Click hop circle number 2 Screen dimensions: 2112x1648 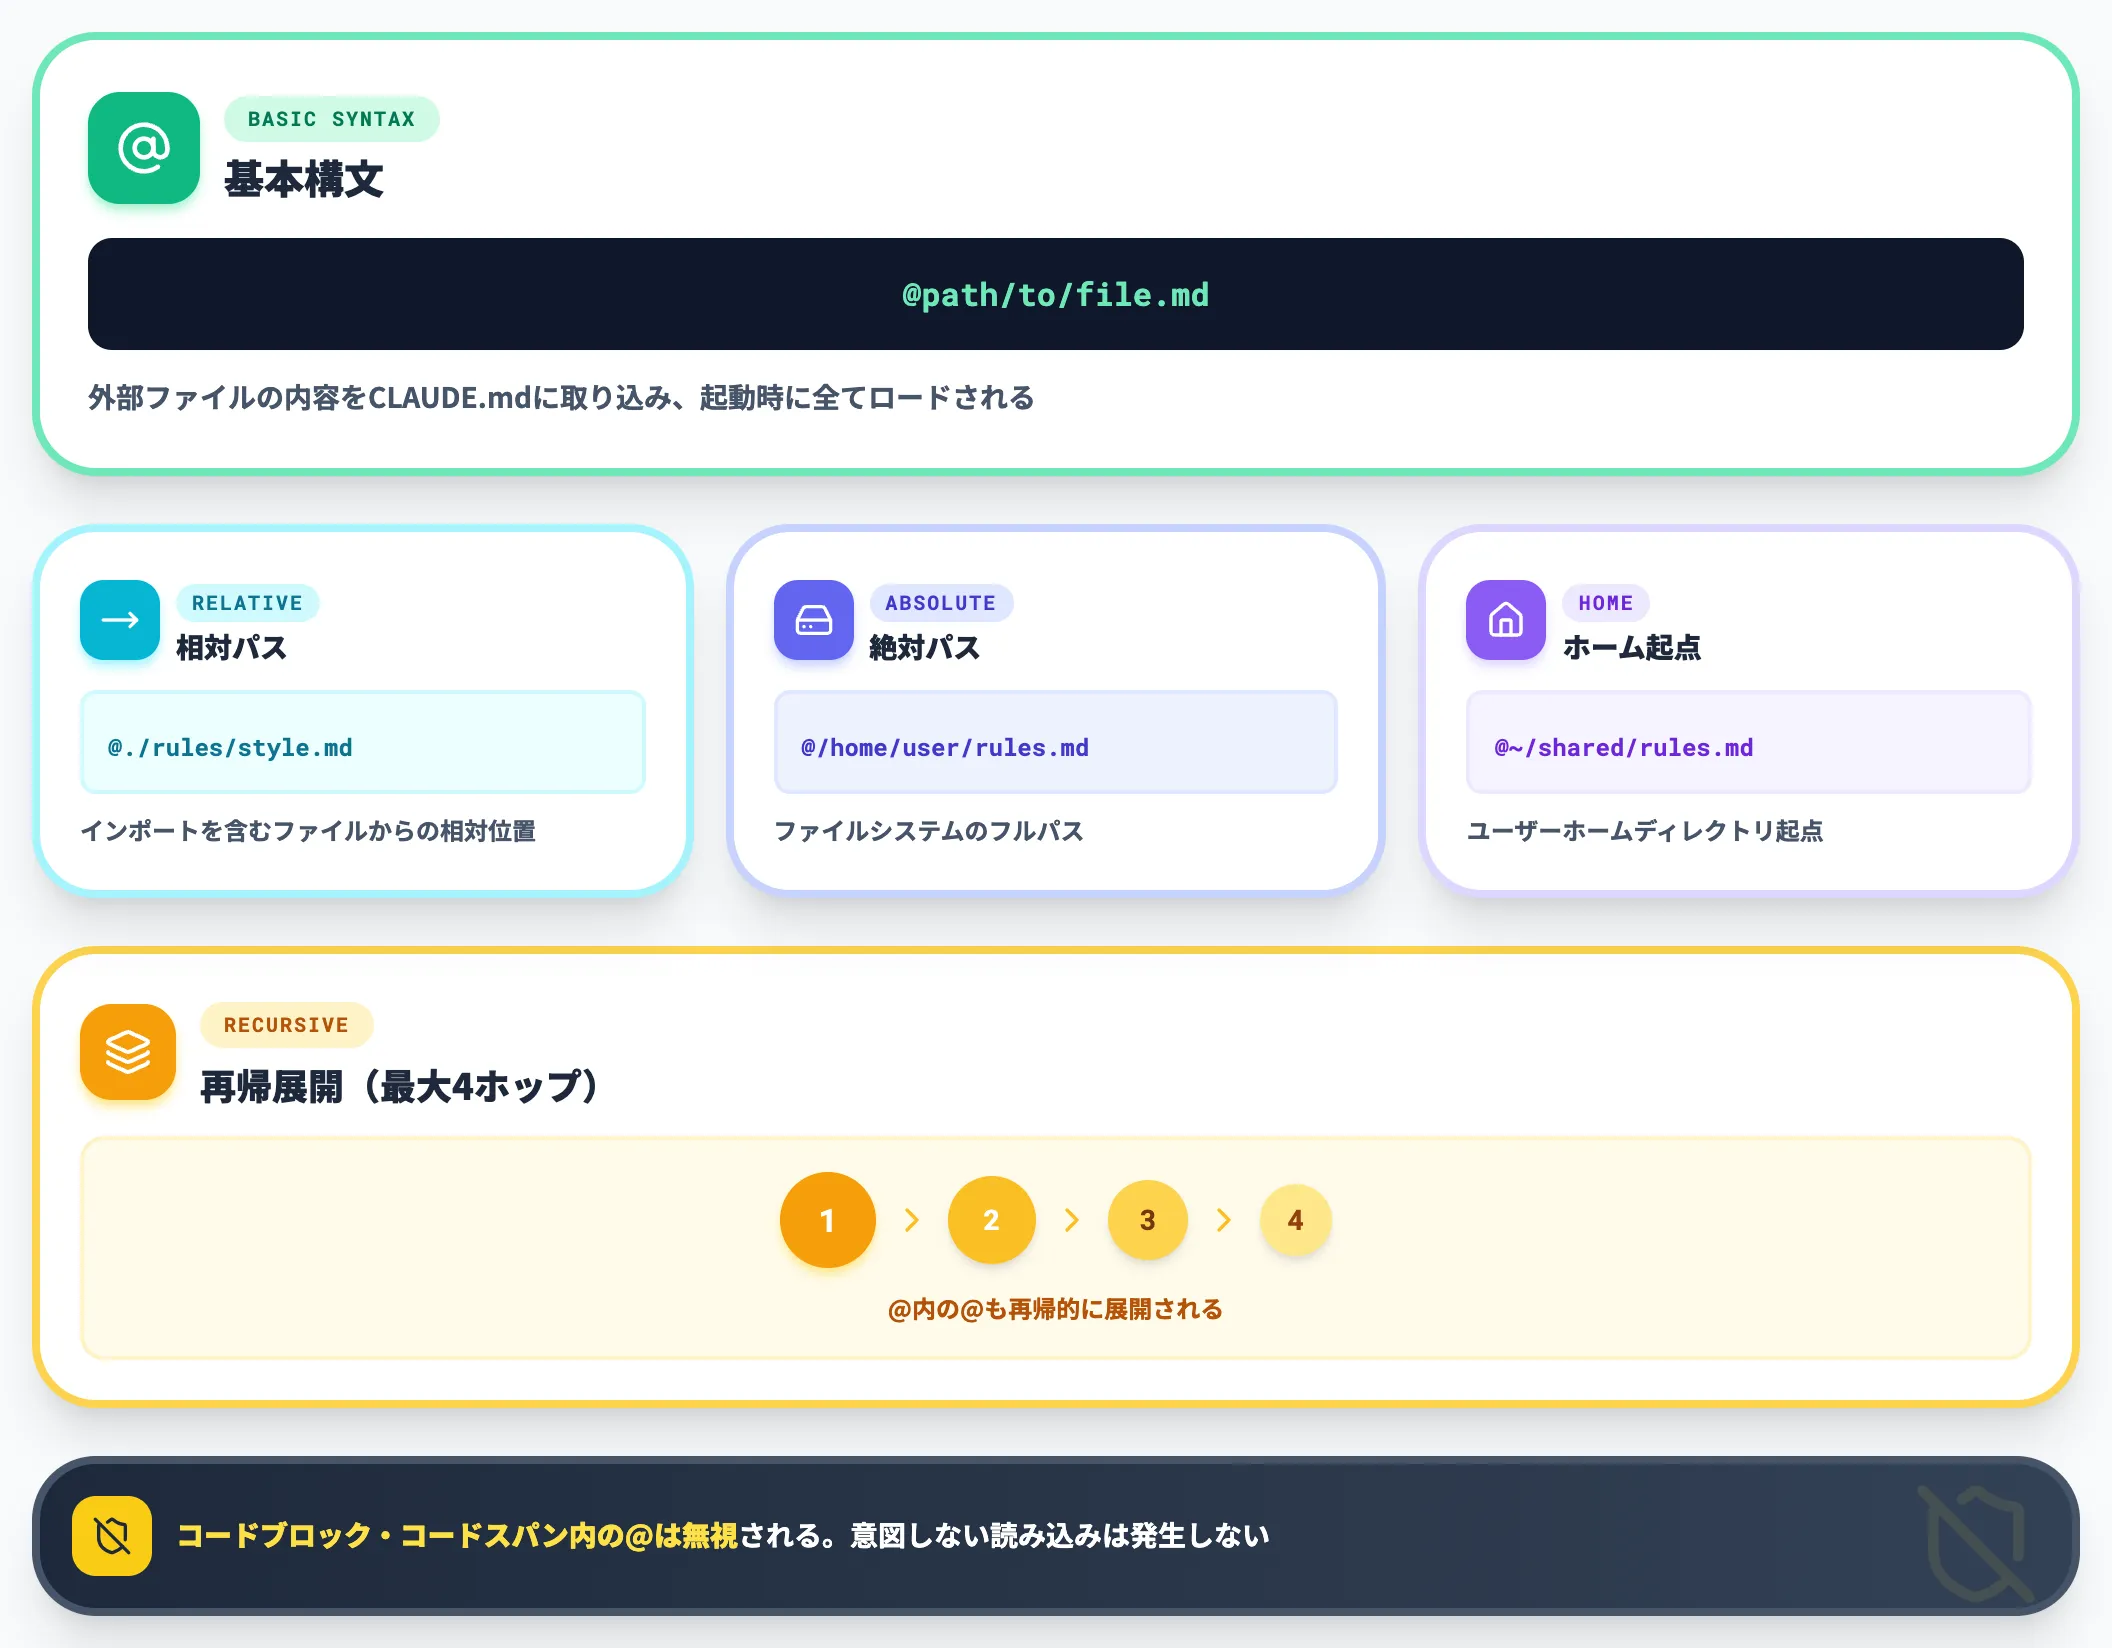click(x=992, y=1220)
